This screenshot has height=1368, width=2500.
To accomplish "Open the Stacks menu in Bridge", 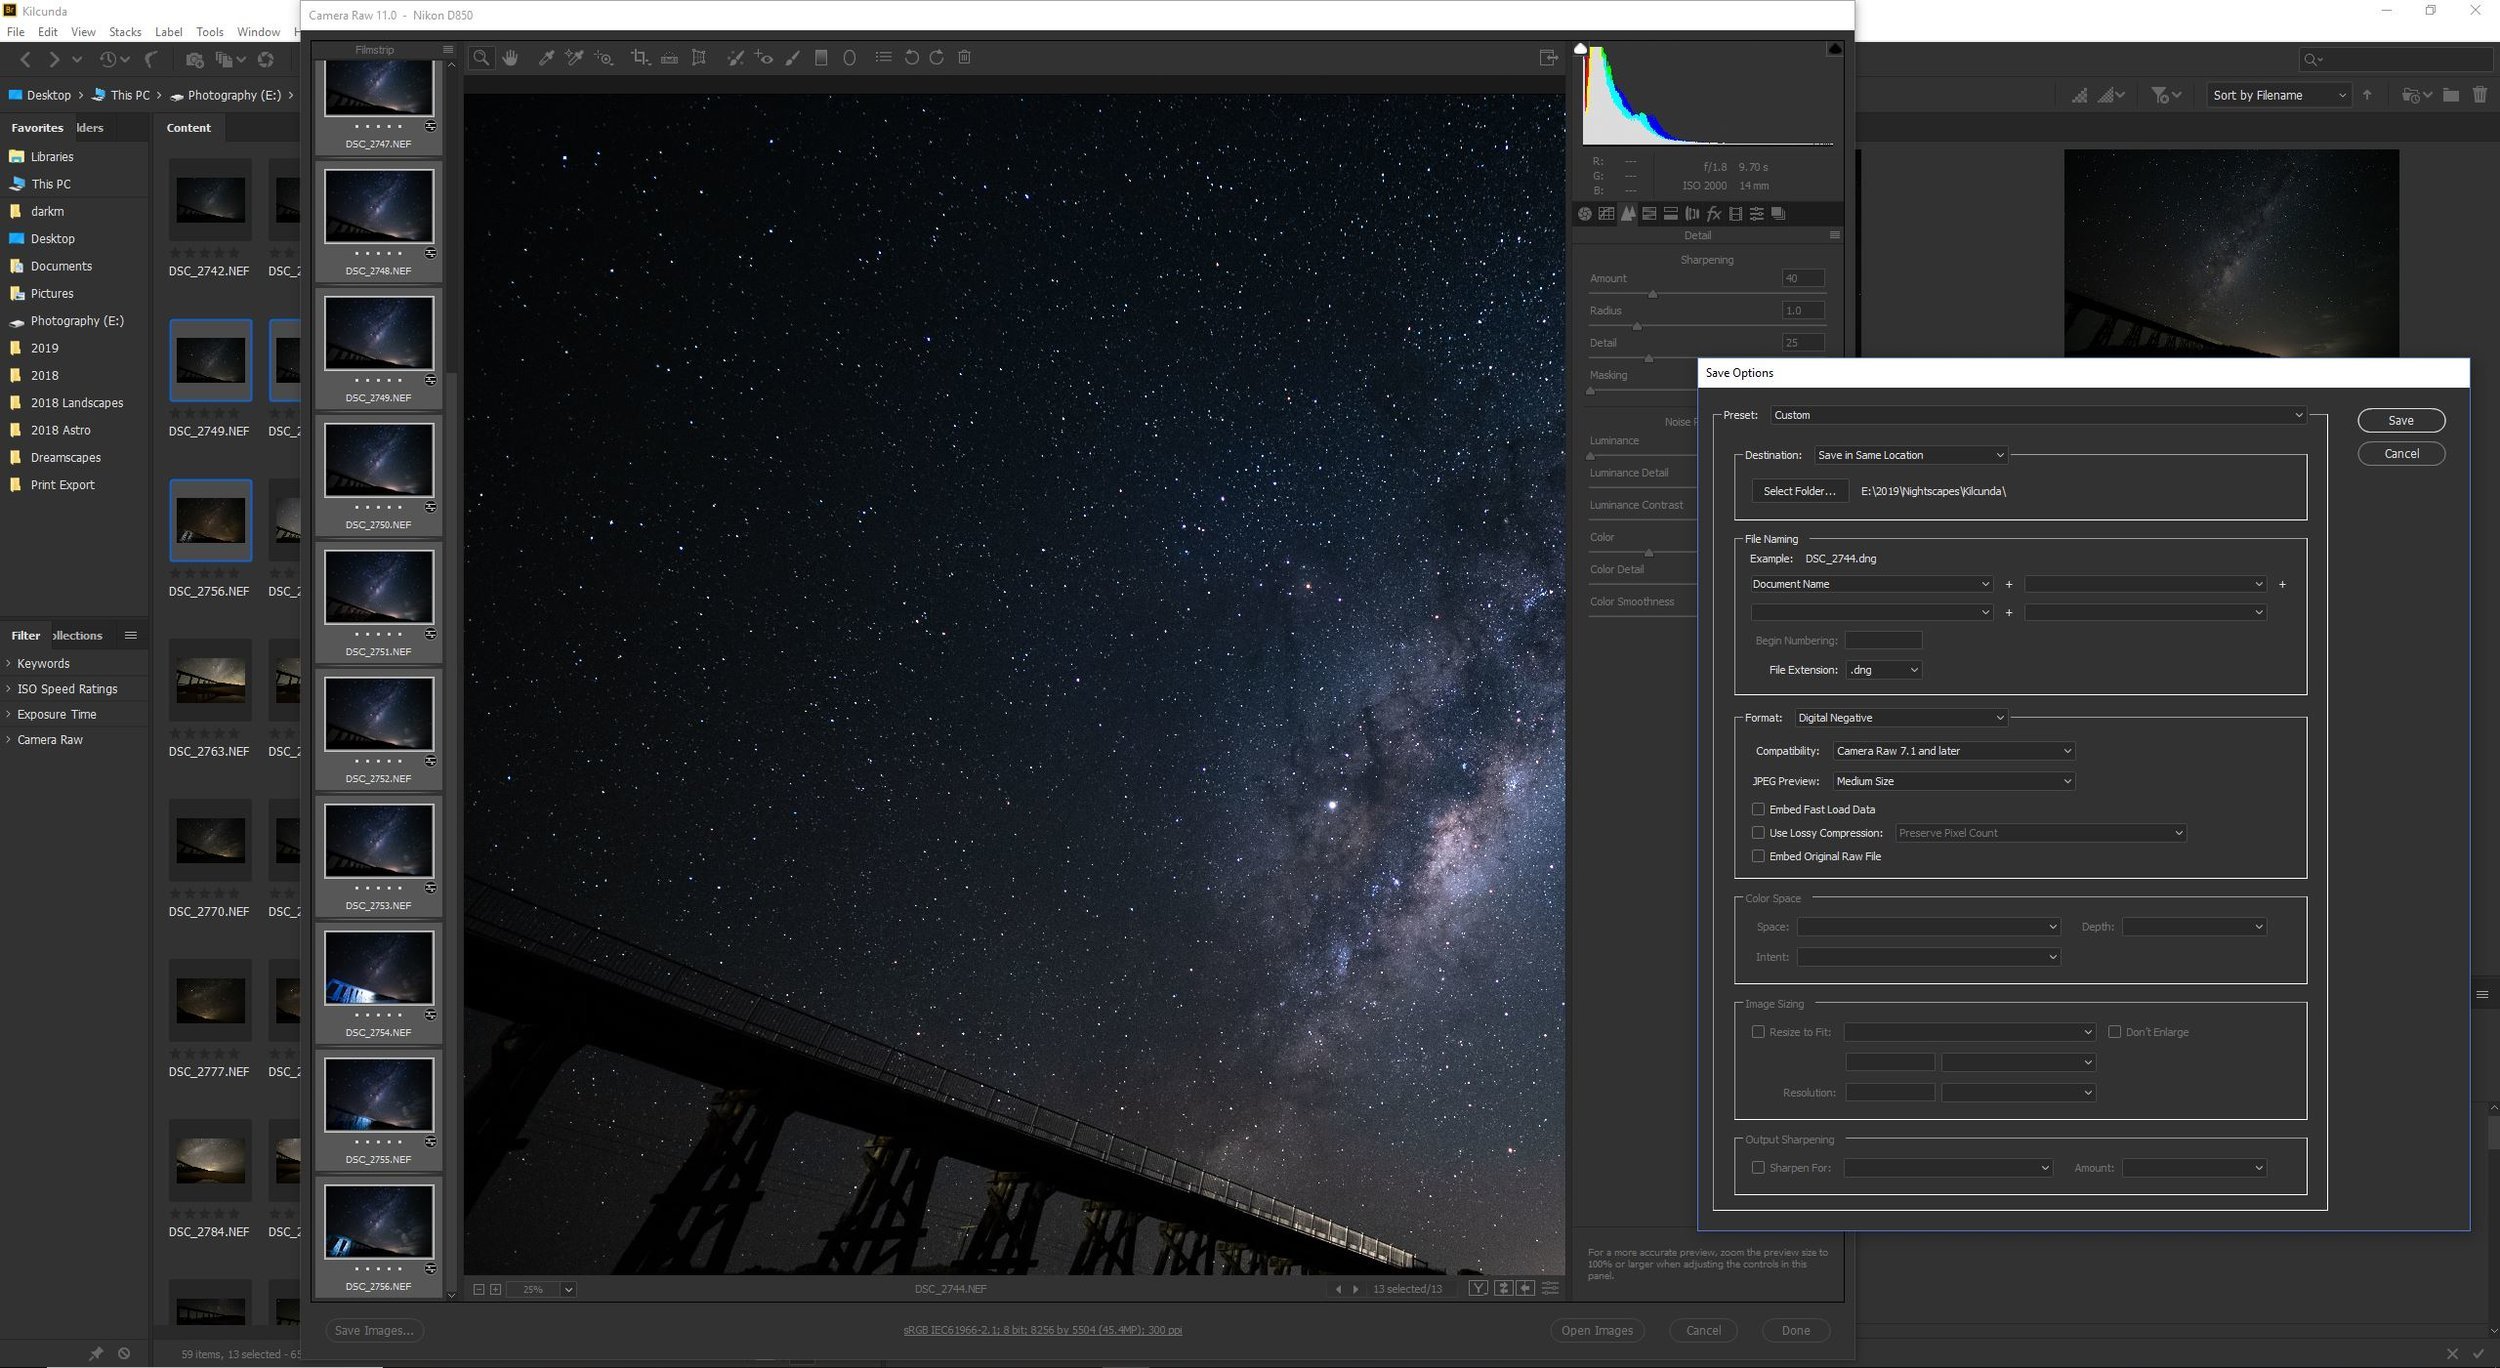I will click(125, 32).
